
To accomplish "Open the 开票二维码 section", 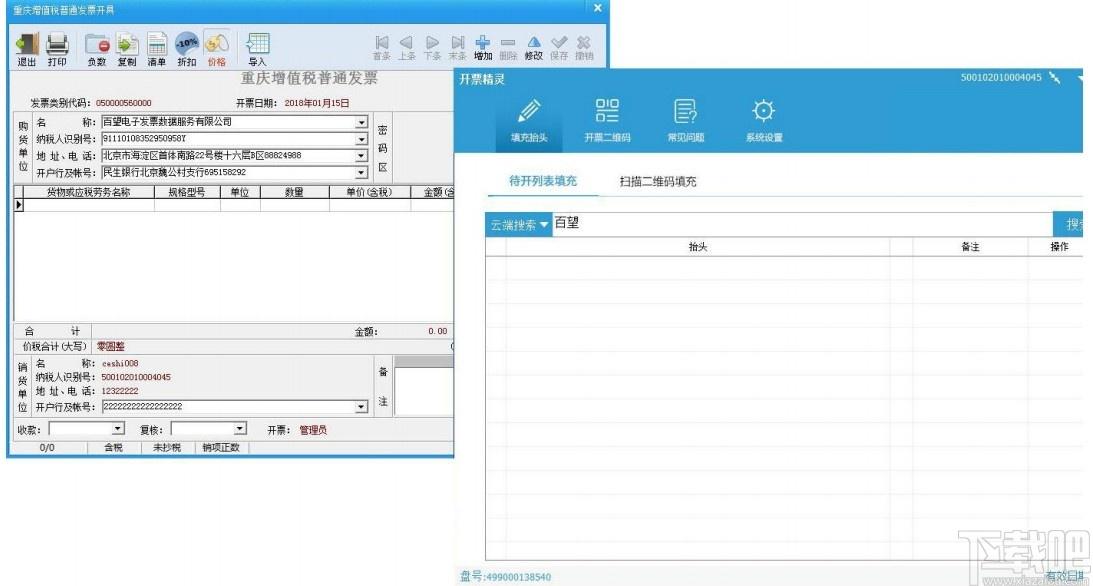I will [x=607, y=121].
